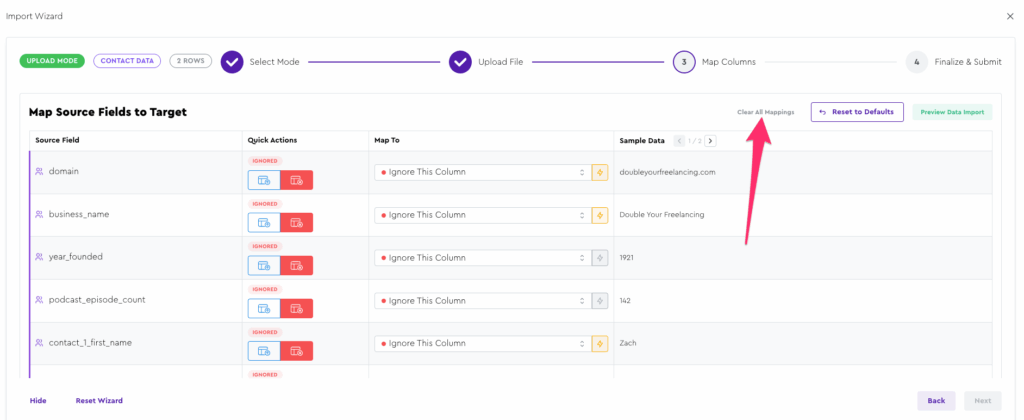Toggle the blue add-column button for business_name
The height and width of the screenshot is (420, 1024).
(x=264, y=223)
